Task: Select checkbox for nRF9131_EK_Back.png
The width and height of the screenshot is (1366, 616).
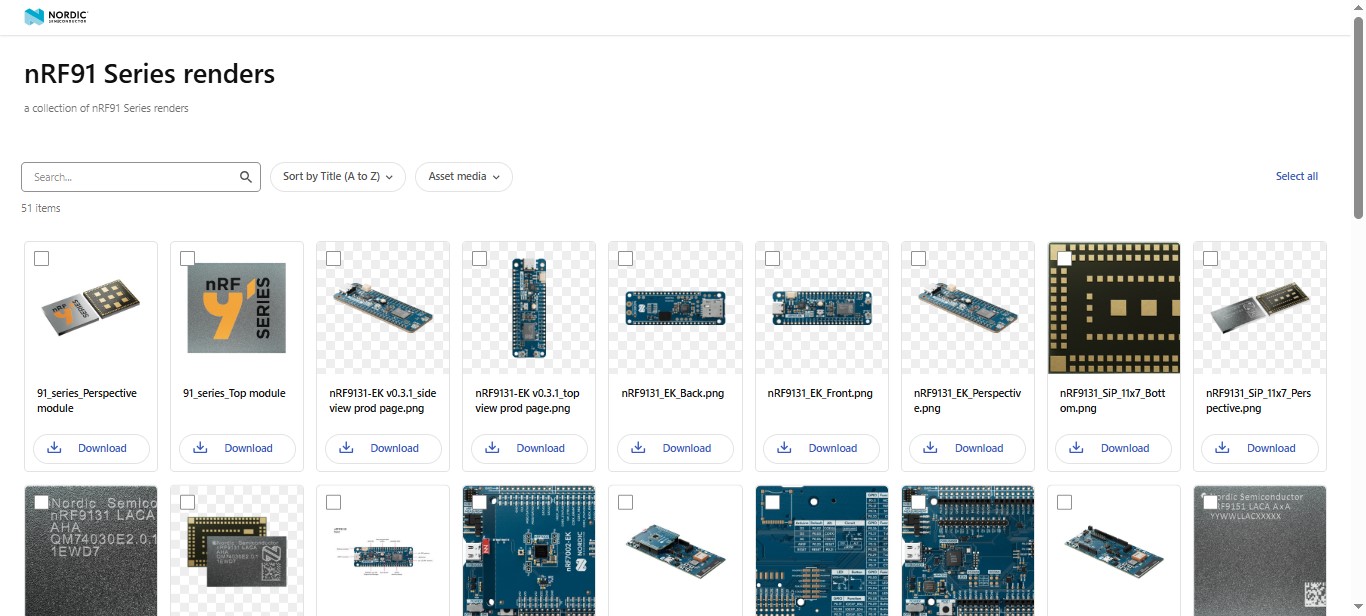Action: 625,259
